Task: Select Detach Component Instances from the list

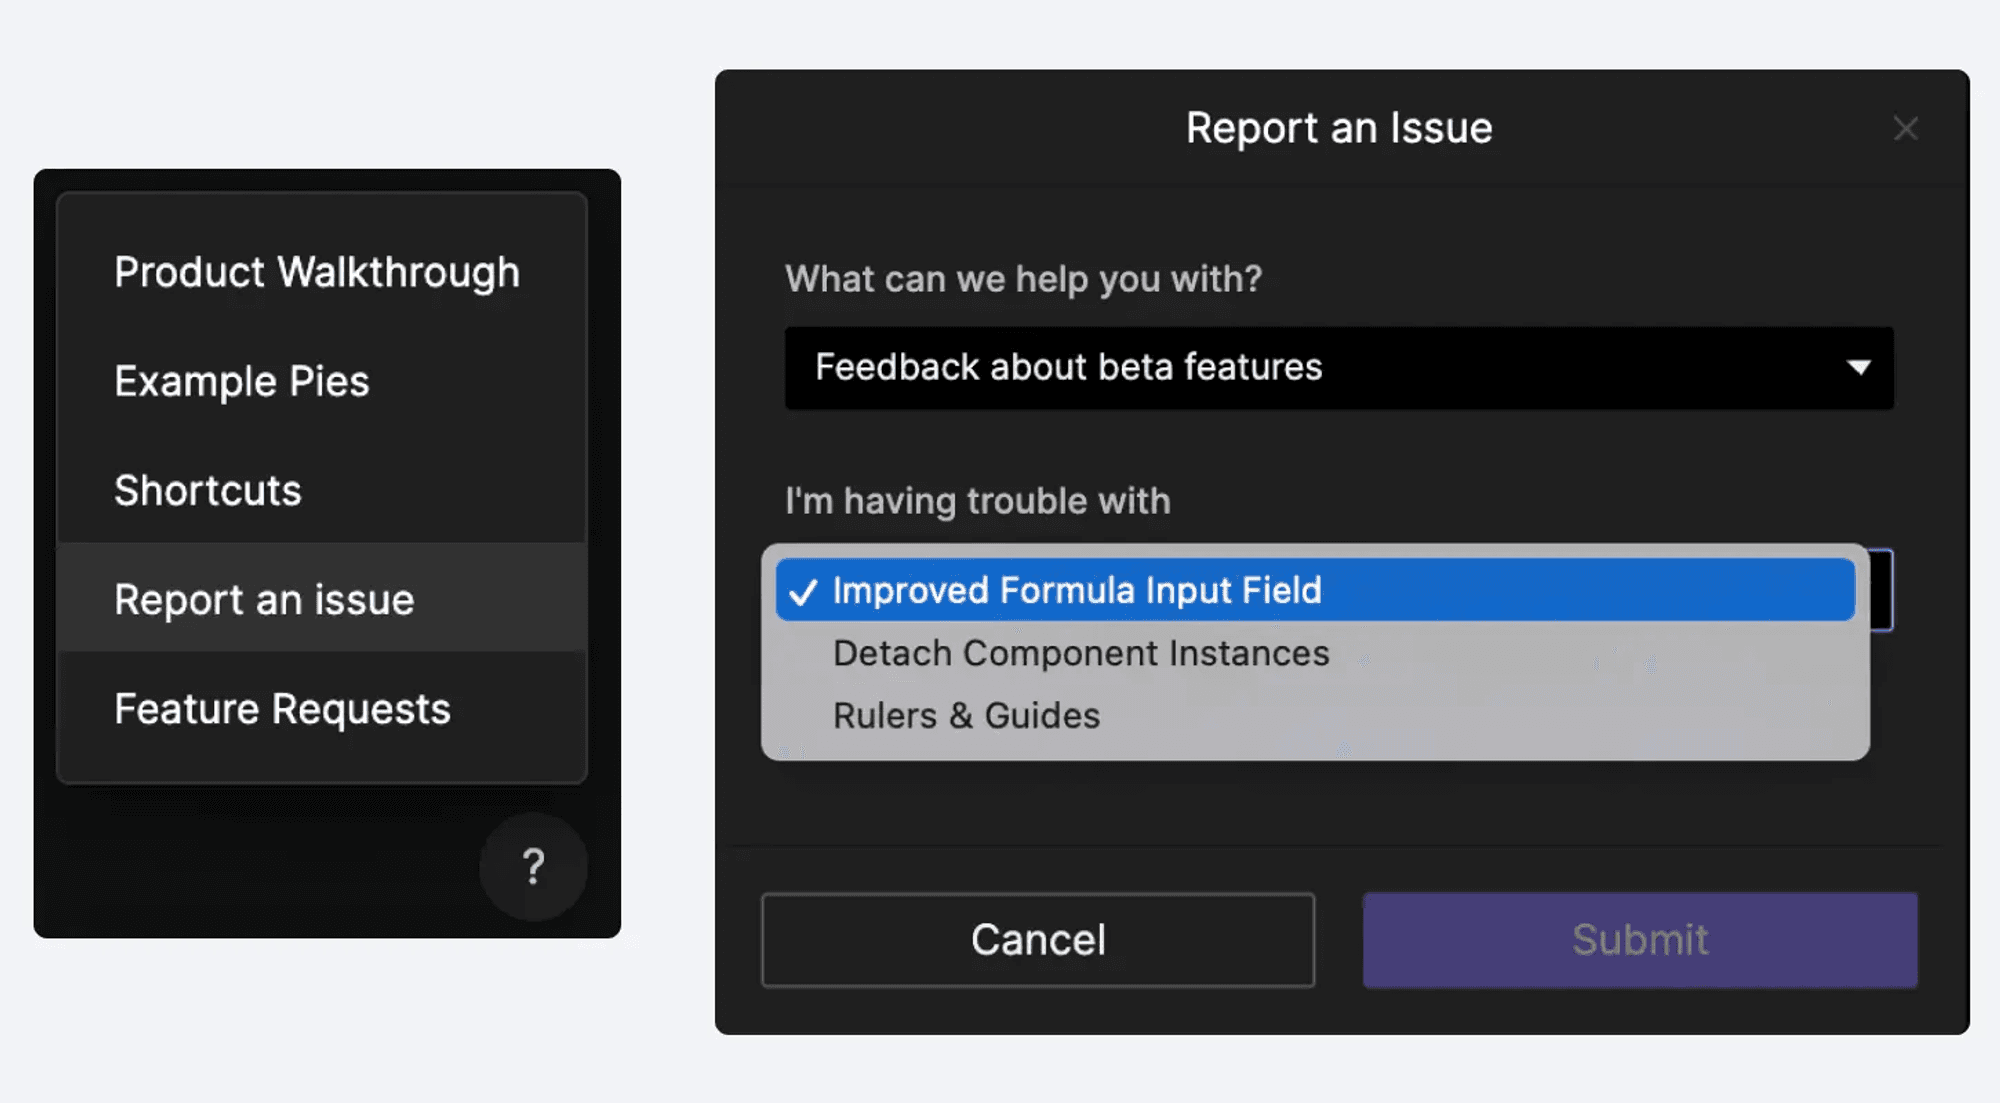Action: (x=1081, y=653)
